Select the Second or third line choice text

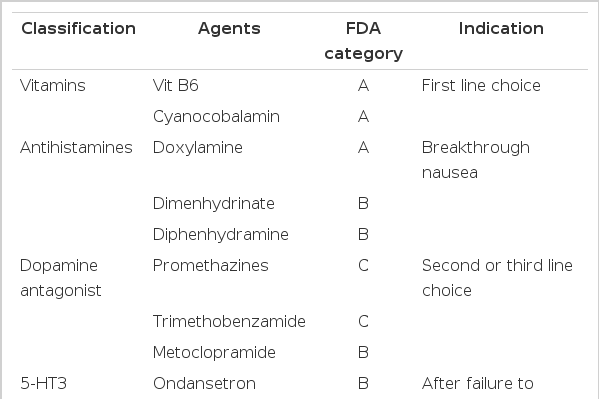point(497,278)
